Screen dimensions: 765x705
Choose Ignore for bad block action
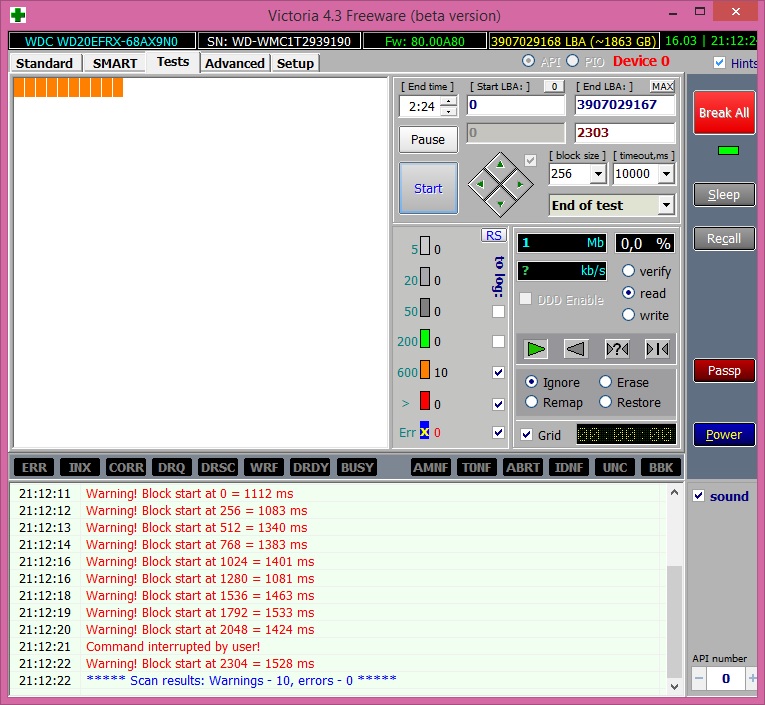click(552, 382)
